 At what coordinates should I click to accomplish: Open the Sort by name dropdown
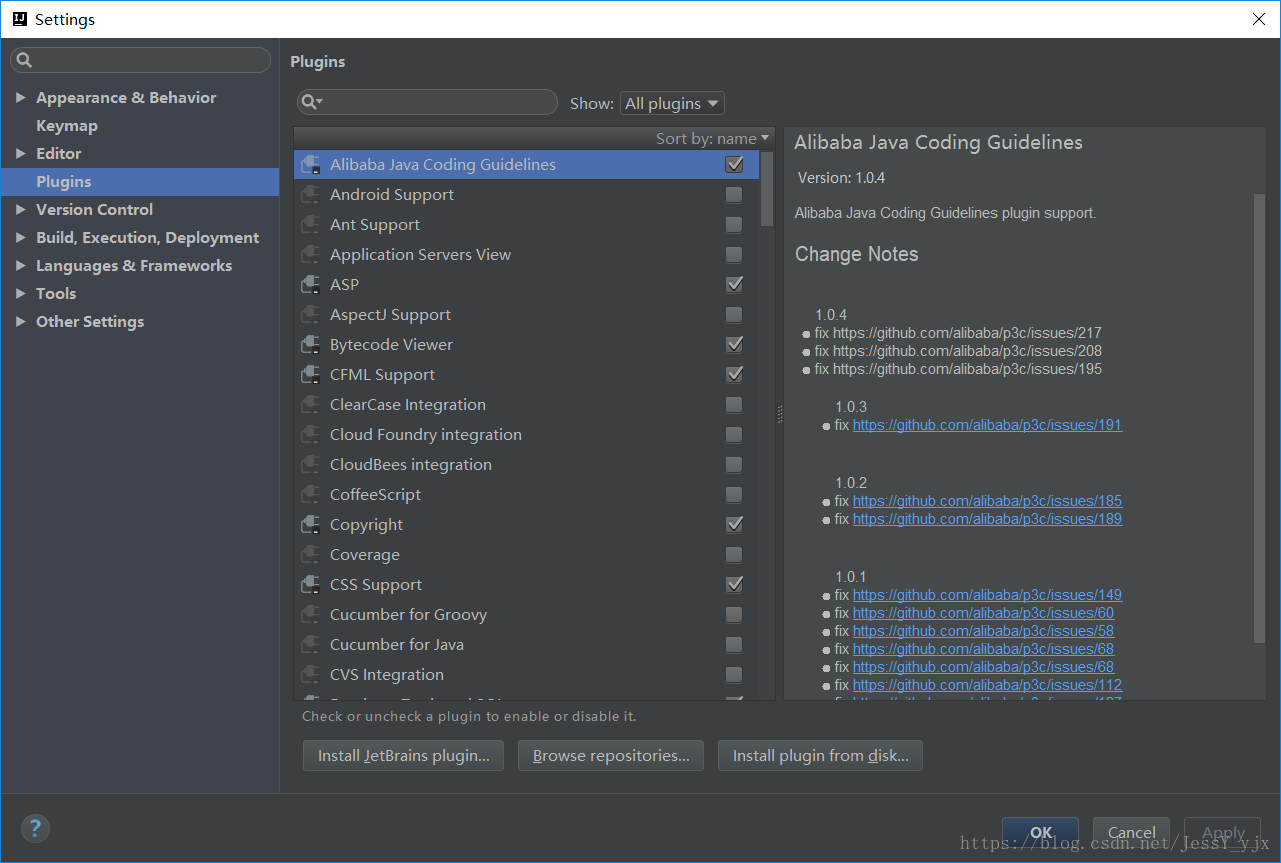coord(712,138)
